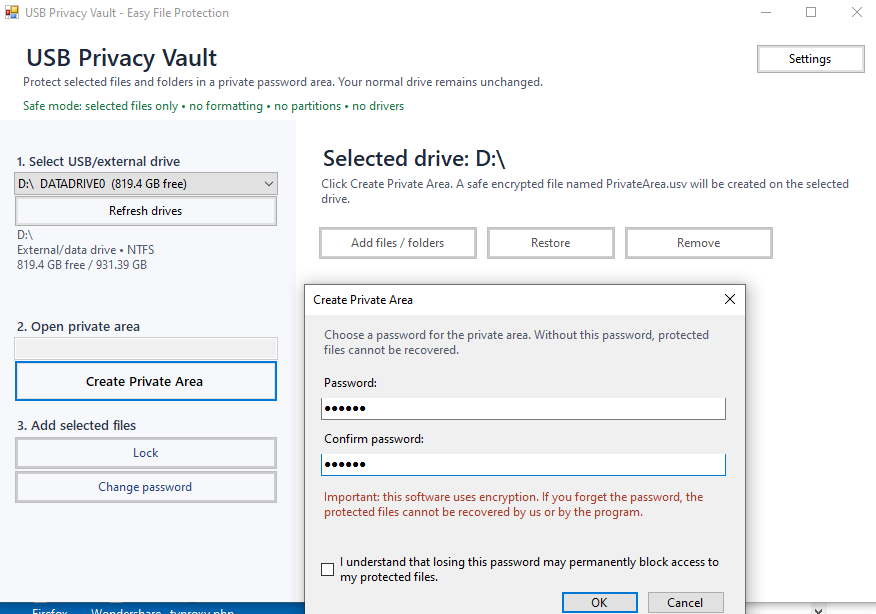876x614 pixels.
Task: Click the 'Click Create Private Area' description text
Action: pos(585,191)
